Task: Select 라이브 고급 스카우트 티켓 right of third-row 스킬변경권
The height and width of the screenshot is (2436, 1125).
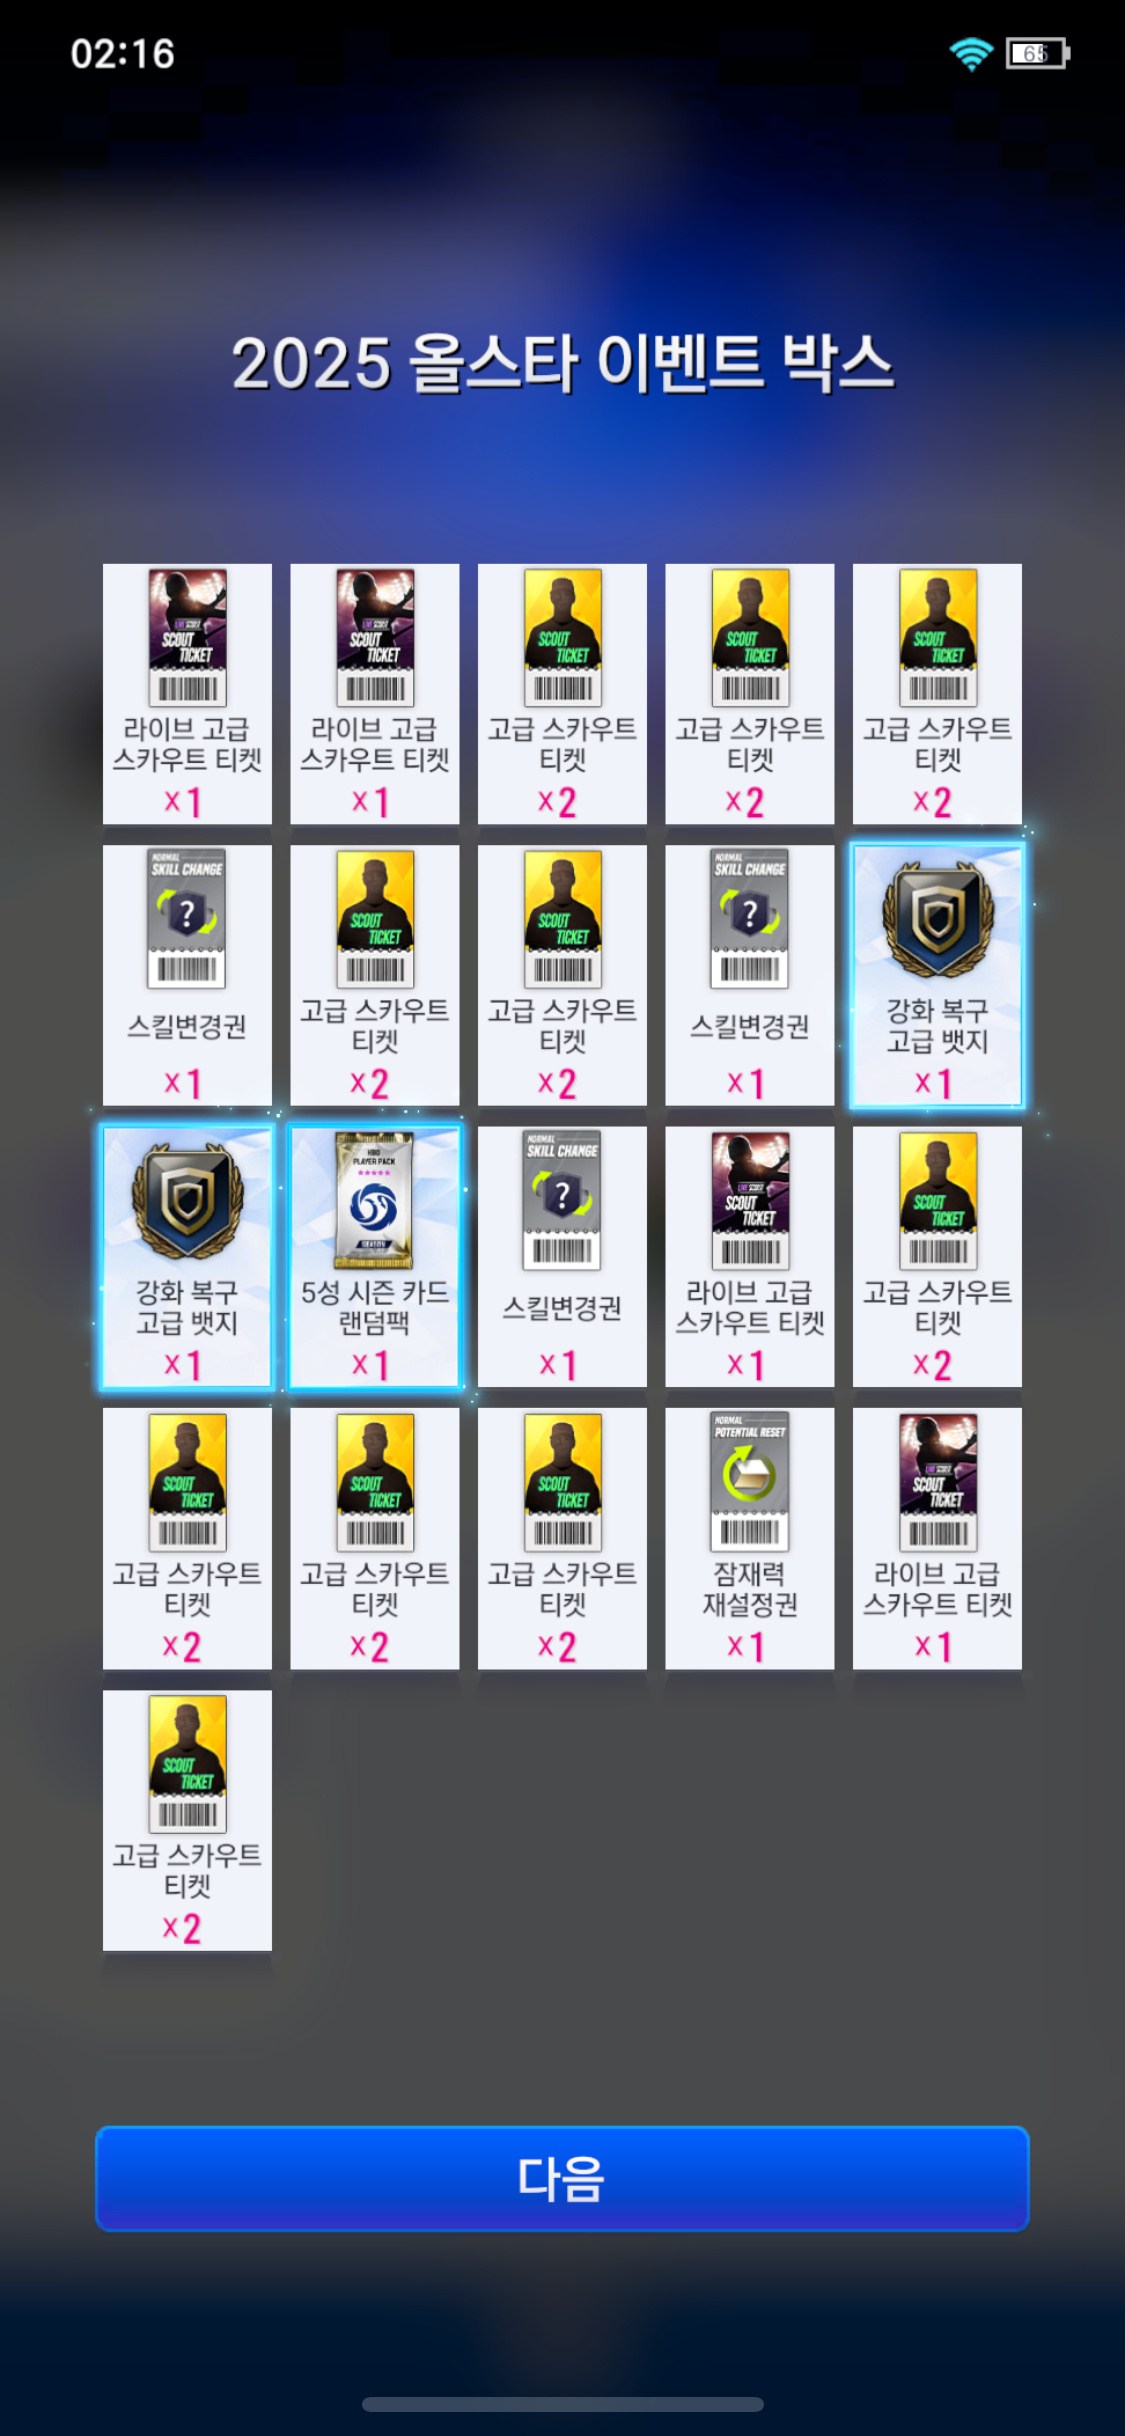Action: (x=750, y=1257)
